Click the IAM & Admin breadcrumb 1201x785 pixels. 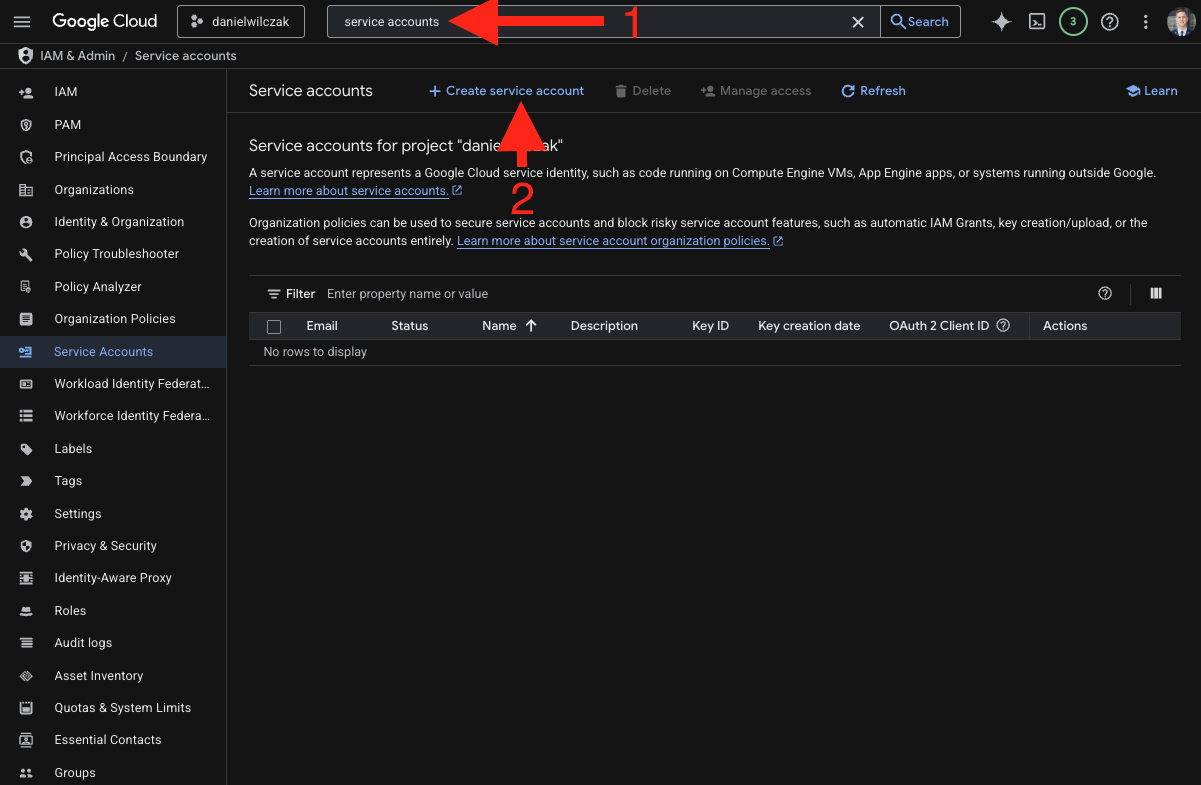point(77,56)
